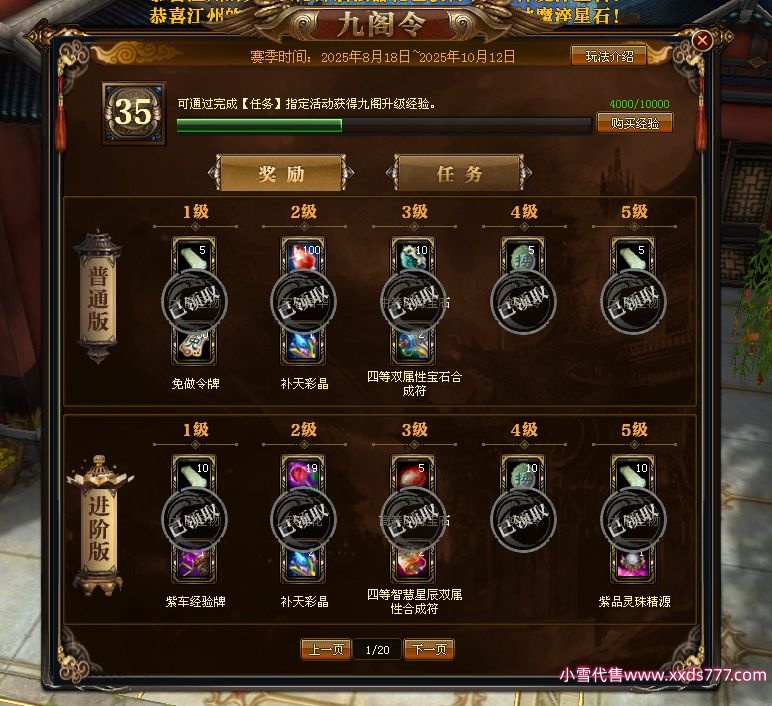Select the normal level 5 jade slip icon

pyautogui.click(x=633, y=257)
